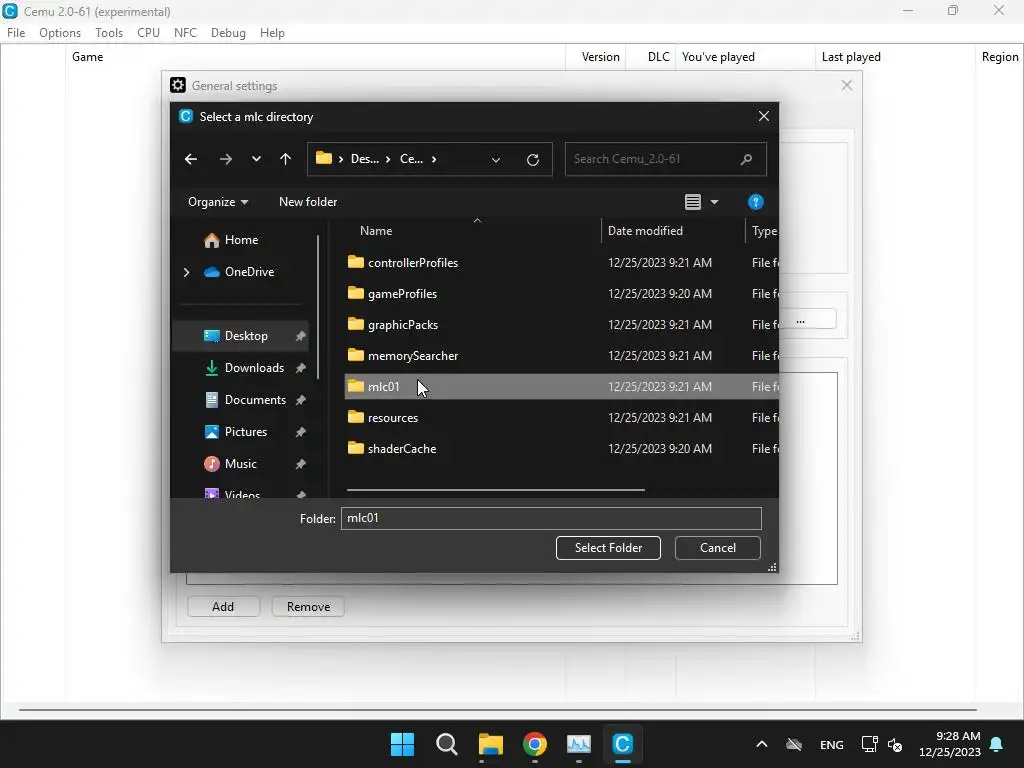Click the ENG language indicator
Screen dimensions: 1024x768
pyautogui.click(x=831, y=745)
